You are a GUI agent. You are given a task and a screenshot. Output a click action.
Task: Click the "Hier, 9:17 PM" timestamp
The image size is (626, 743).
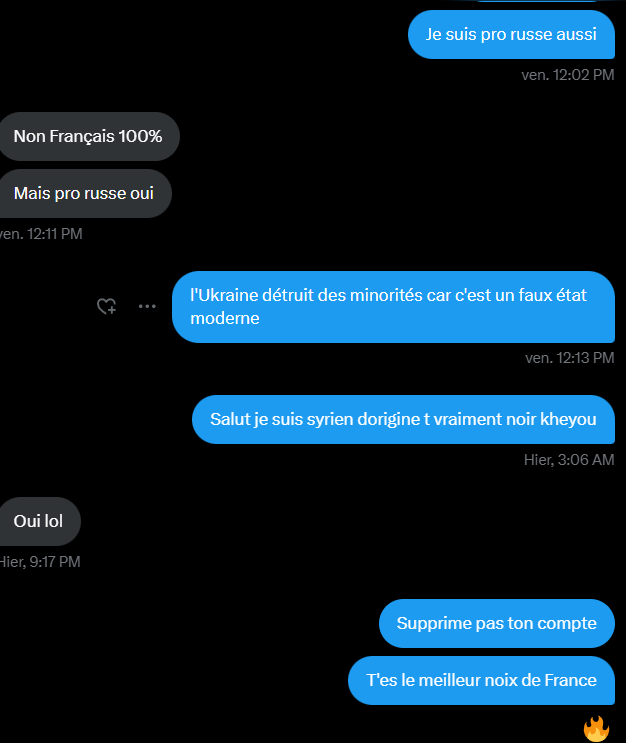pyautogui.click(x=40, y=562)
